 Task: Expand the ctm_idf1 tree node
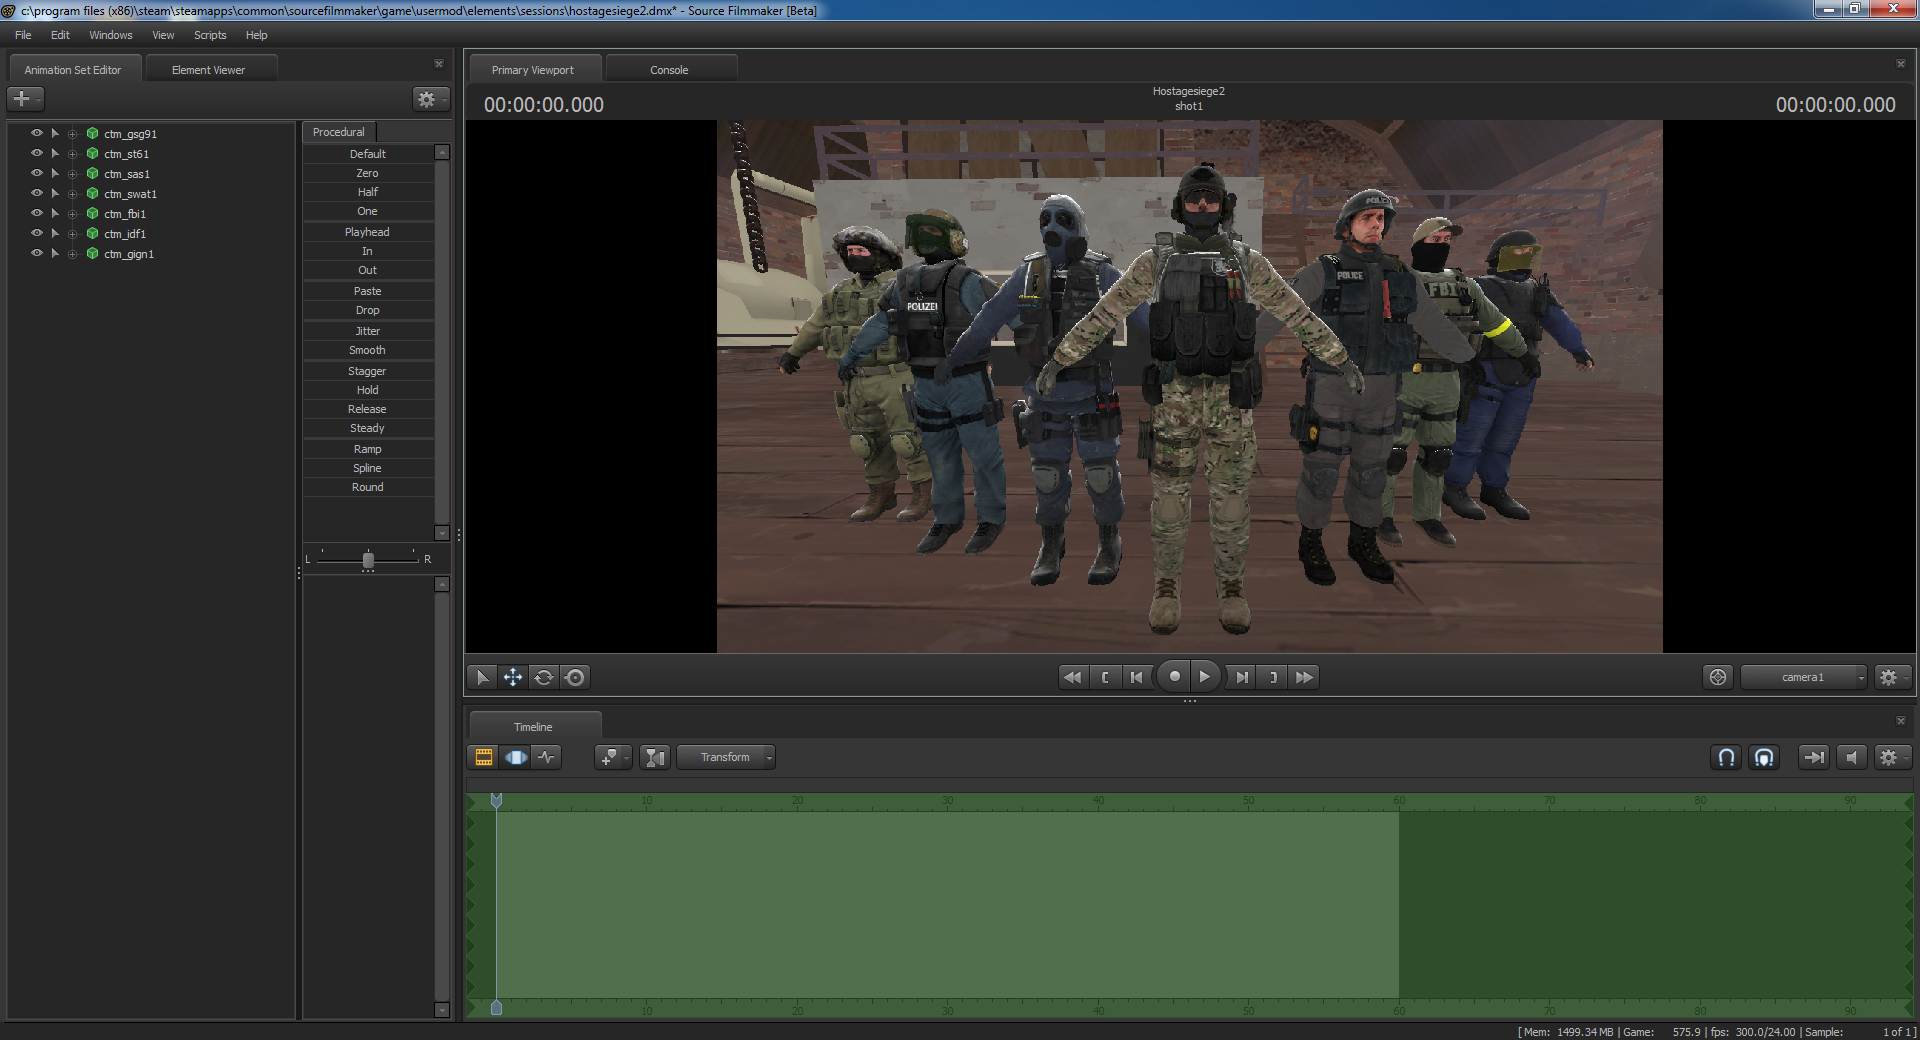pyautogui.click(x=72, y=234)
